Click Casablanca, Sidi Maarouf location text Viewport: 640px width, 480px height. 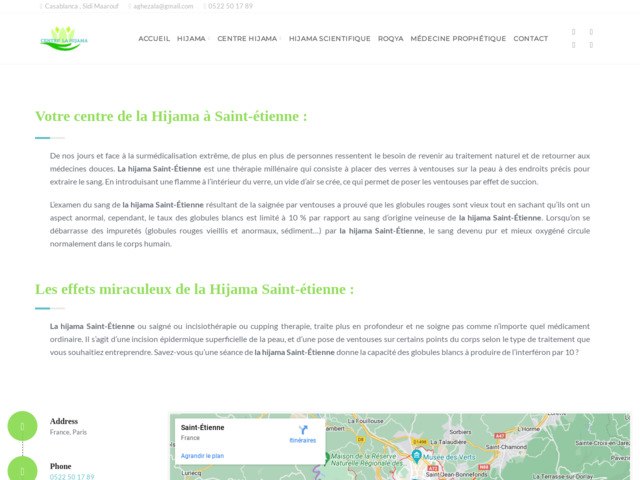tap(82, 6)
